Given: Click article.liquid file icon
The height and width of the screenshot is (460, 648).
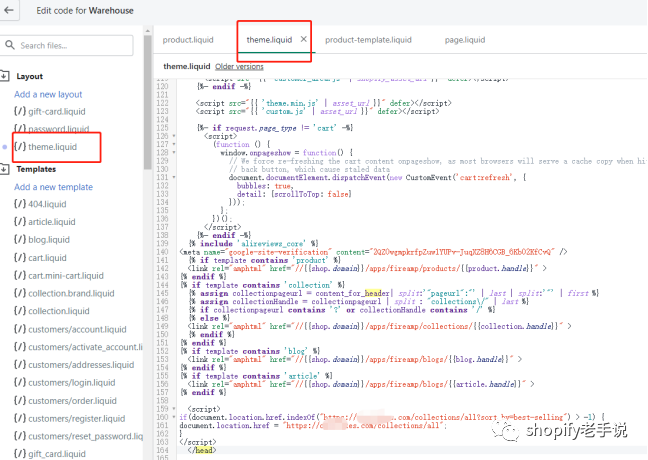Looking at the screenshot, I should click(20, 222).
